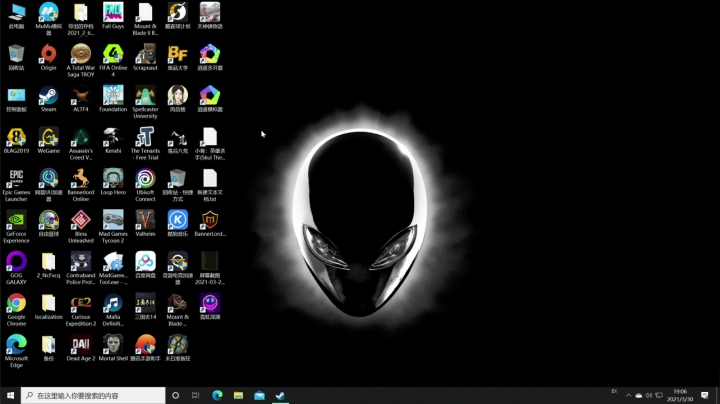Click the Google Chrome desktop shortcut
The image size is (720, 404).
pyautogui.click(x=16, y=309)
